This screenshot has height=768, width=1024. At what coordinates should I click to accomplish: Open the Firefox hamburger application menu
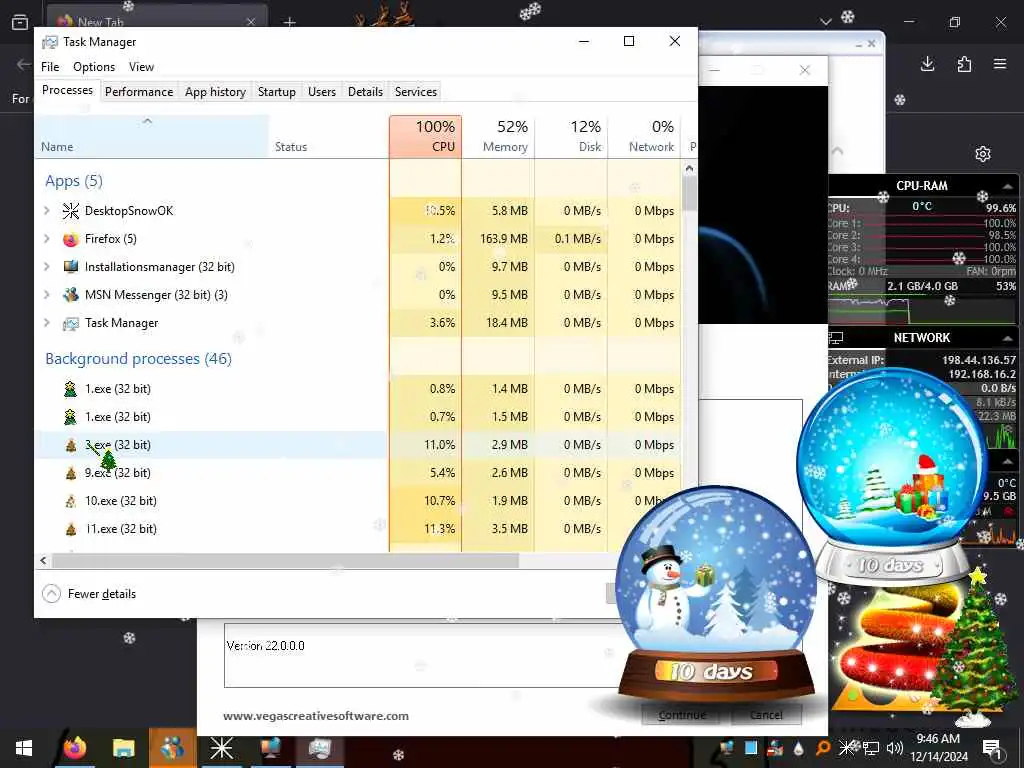coord(1000,64)
